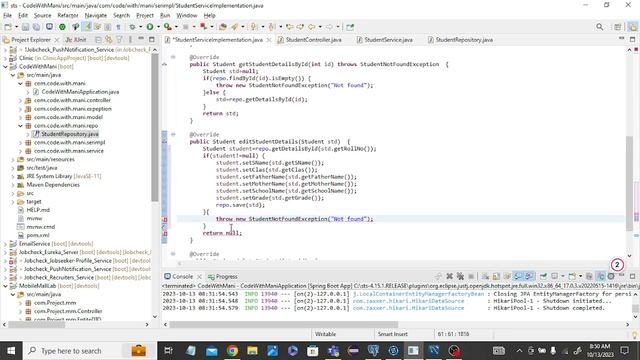Open the Windows Start menu
The height and width of the screenshot is (360, 640).
(x=11, y=351)
